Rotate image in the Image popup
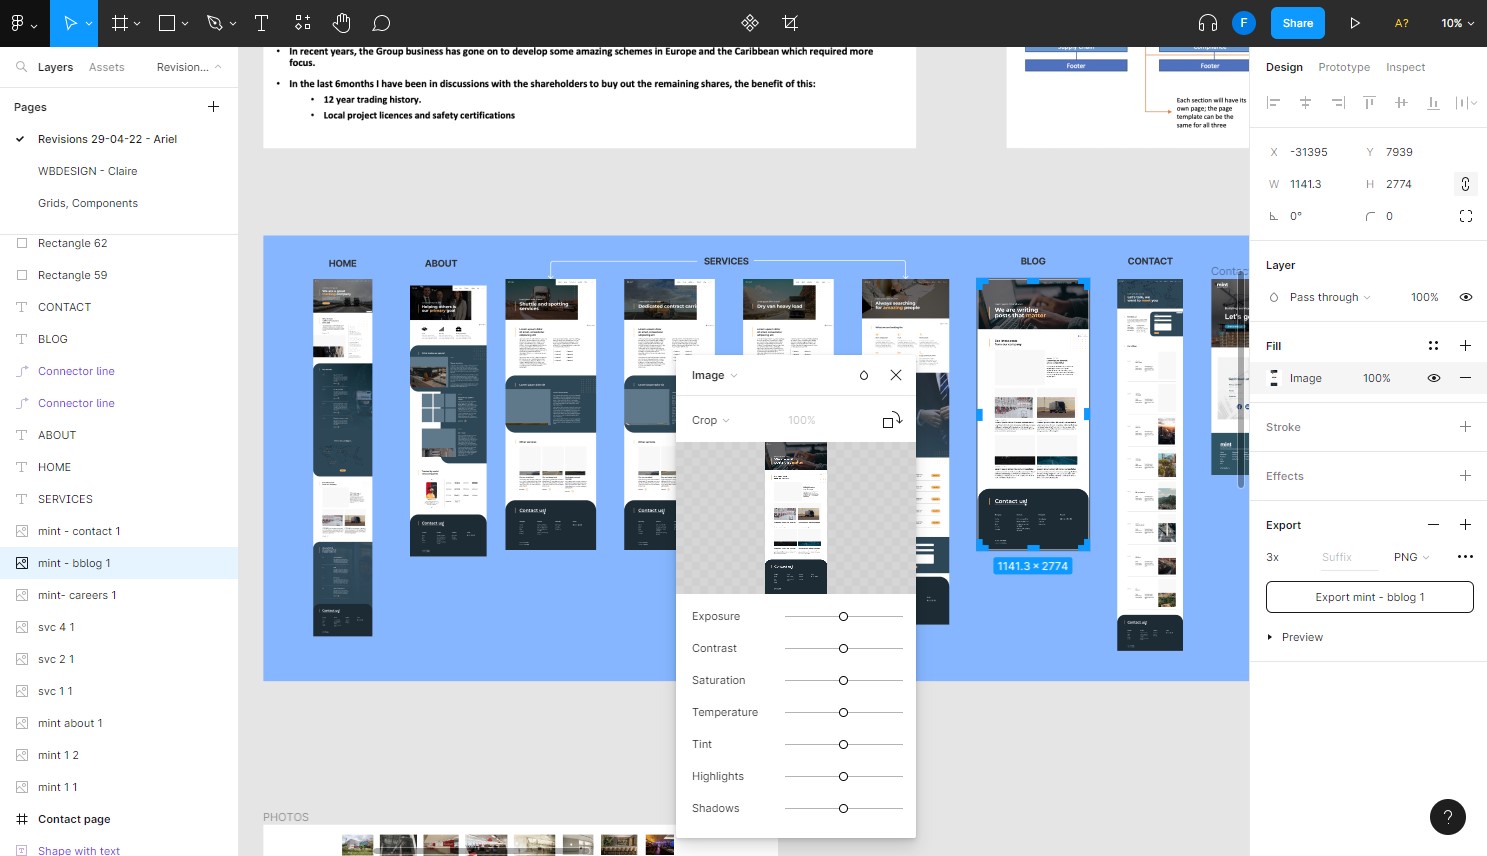 pos(892,420)
